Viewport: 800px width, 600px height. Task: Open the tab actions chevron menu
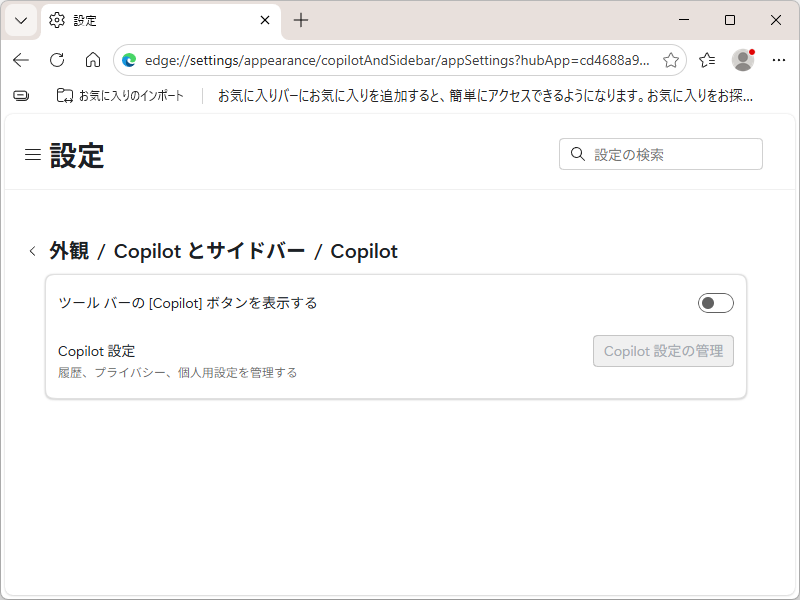[x=21, y=20]
